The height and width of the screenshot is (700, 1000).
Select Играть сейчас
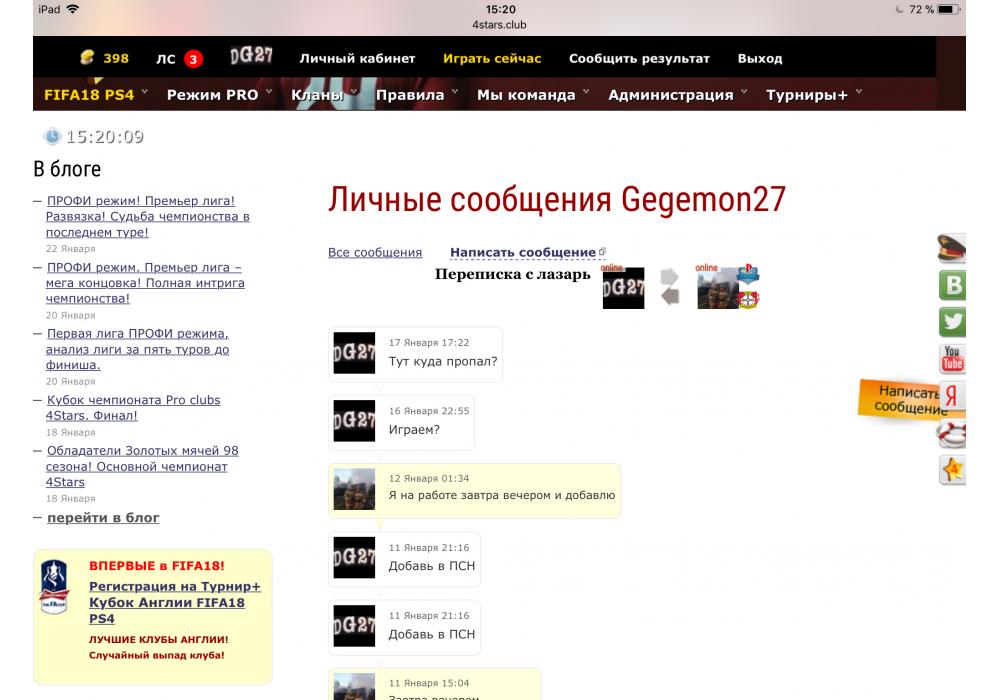pyautogui.click(x=492, y=59)
